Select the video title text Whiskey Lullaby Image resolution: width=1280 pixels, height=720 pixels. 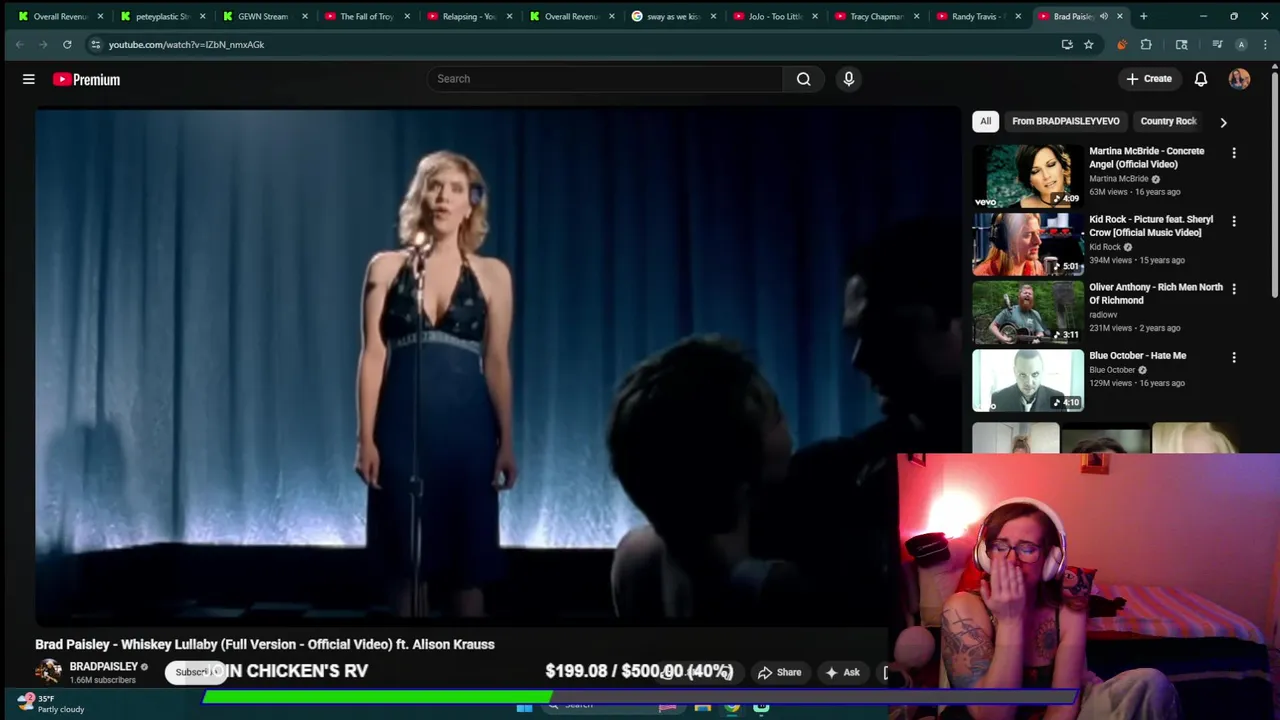coord(265,644)
